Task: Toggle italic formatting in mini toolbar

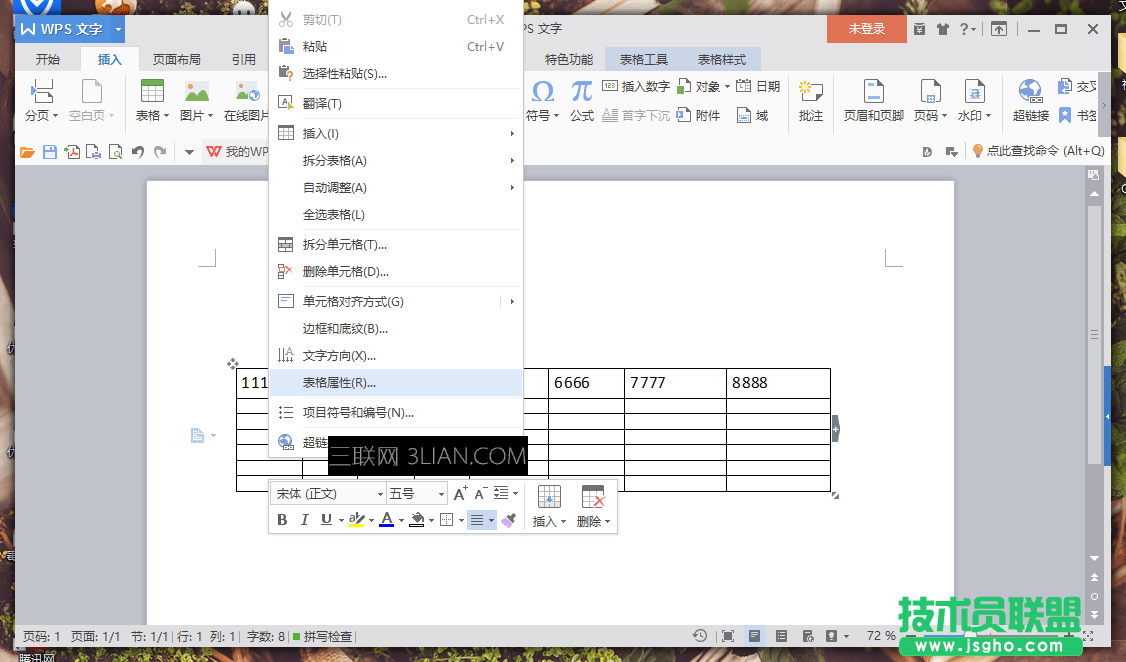Action: click(305, 519)
